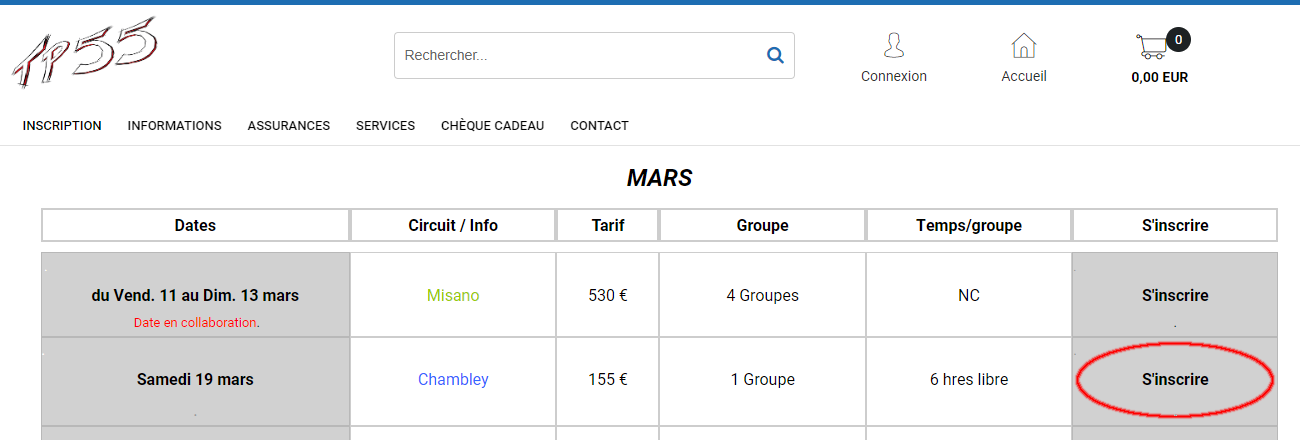Click the 0,00 EUR cart total

click(x=1160, y=77)
